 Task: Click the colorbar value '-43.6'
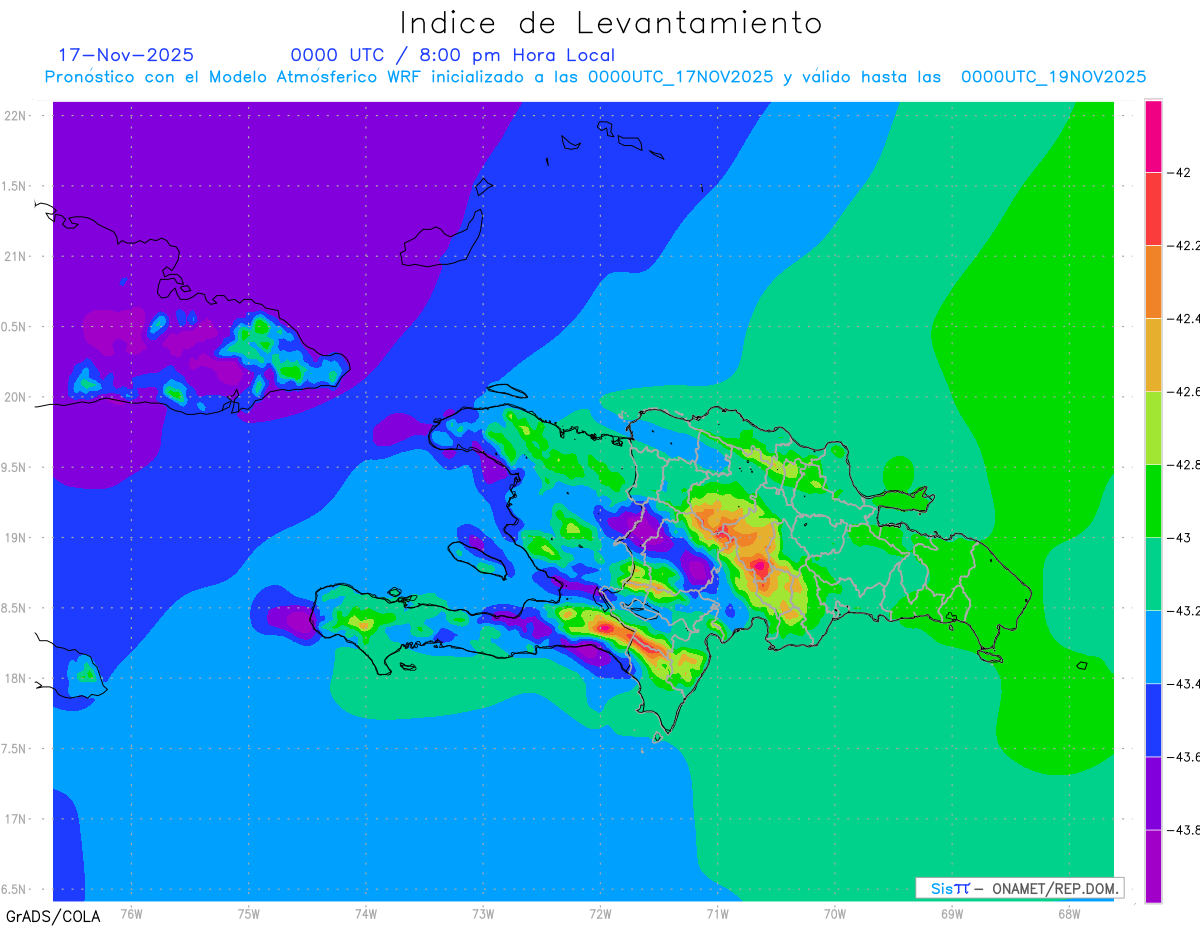pos(1184,757)
